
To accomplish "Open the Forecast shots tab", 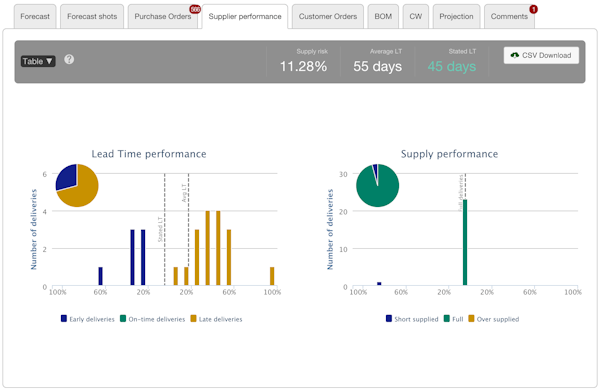I will (92, 16).
